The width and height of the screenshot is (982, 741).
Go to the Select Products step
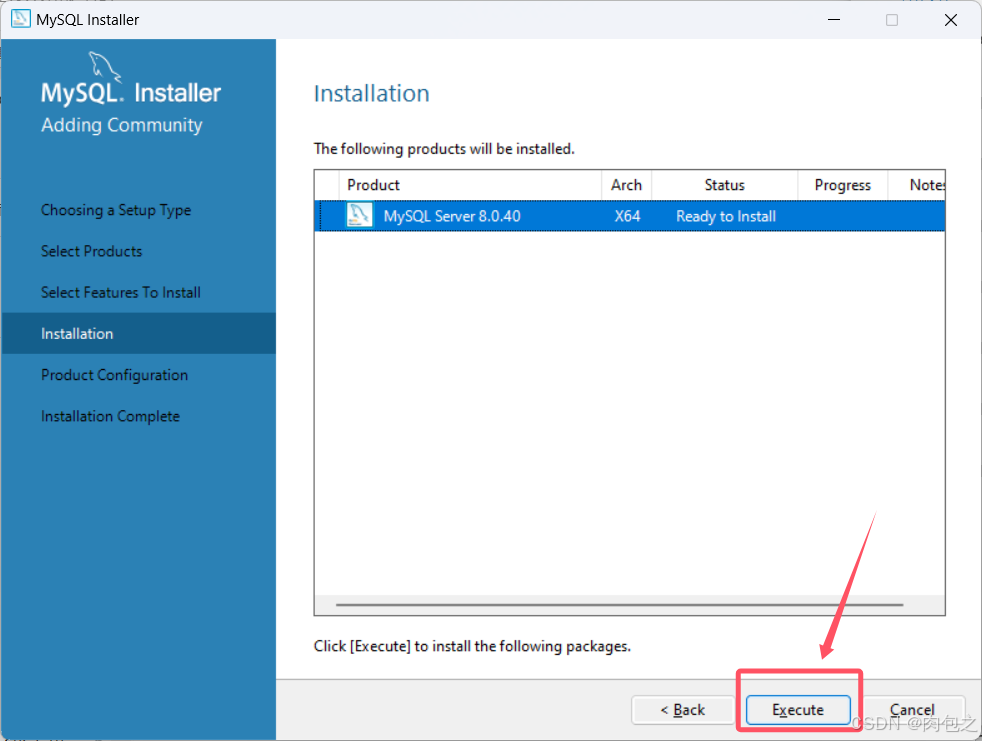pos(91,251)
